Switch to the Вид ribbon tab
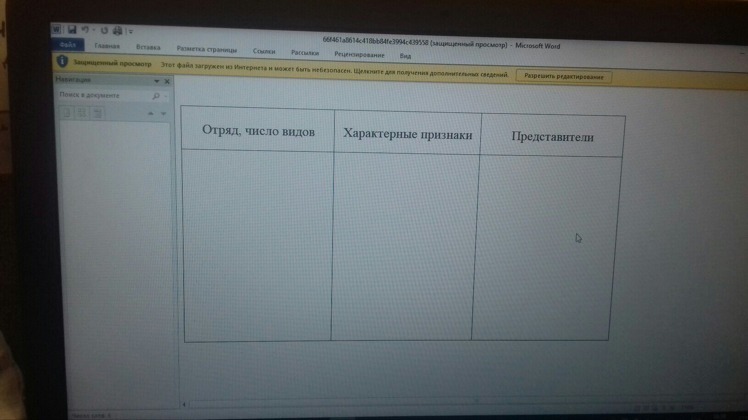Image resolution: width=748 pixels, height=420 pixels. click(405, 56)
